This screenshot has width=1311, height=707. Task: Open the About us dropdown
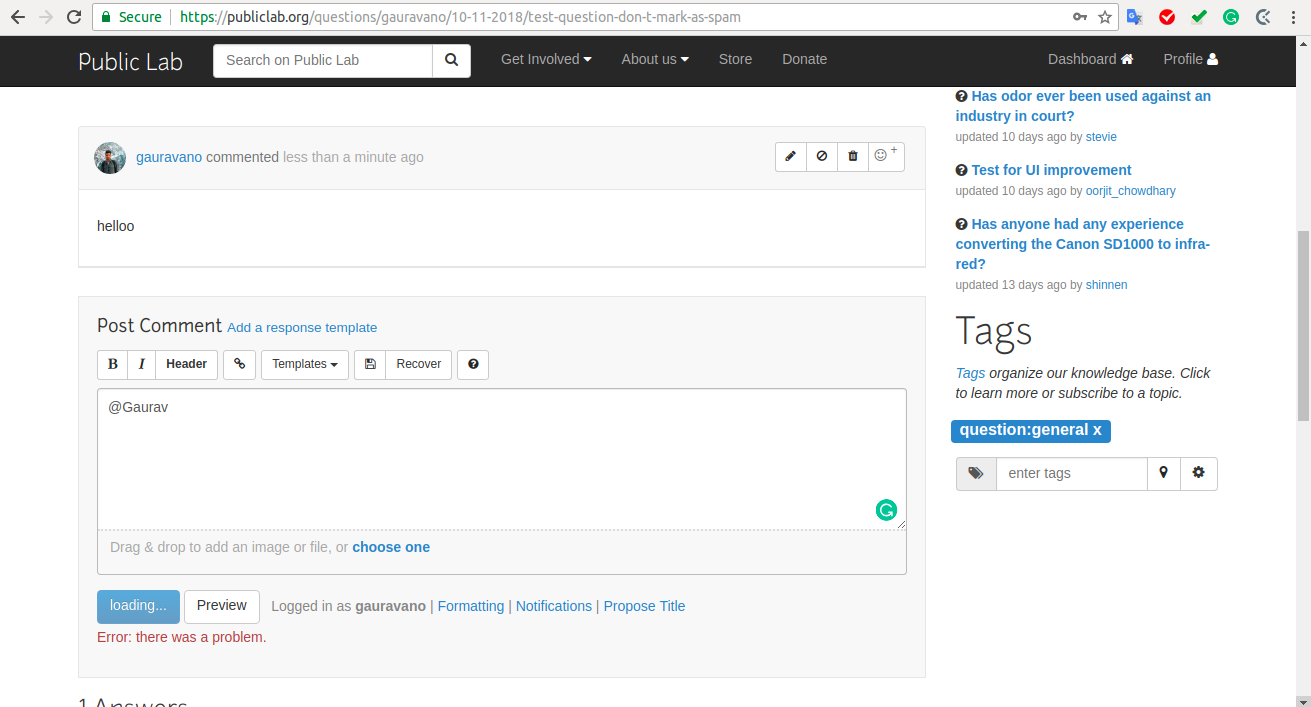[655, 59]
